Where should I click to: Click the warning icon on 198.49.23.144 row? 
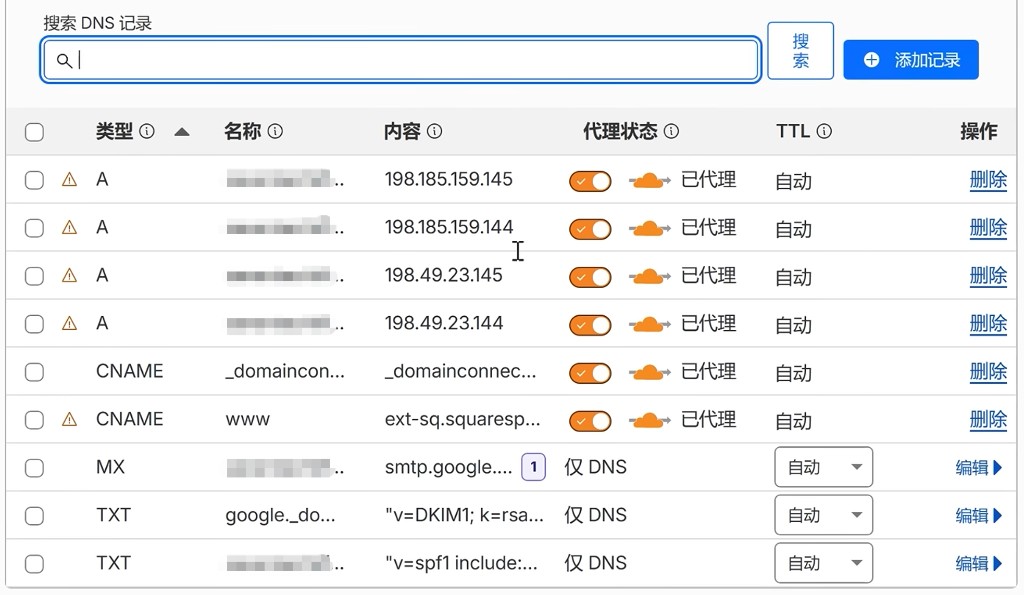tap(69, 323)
